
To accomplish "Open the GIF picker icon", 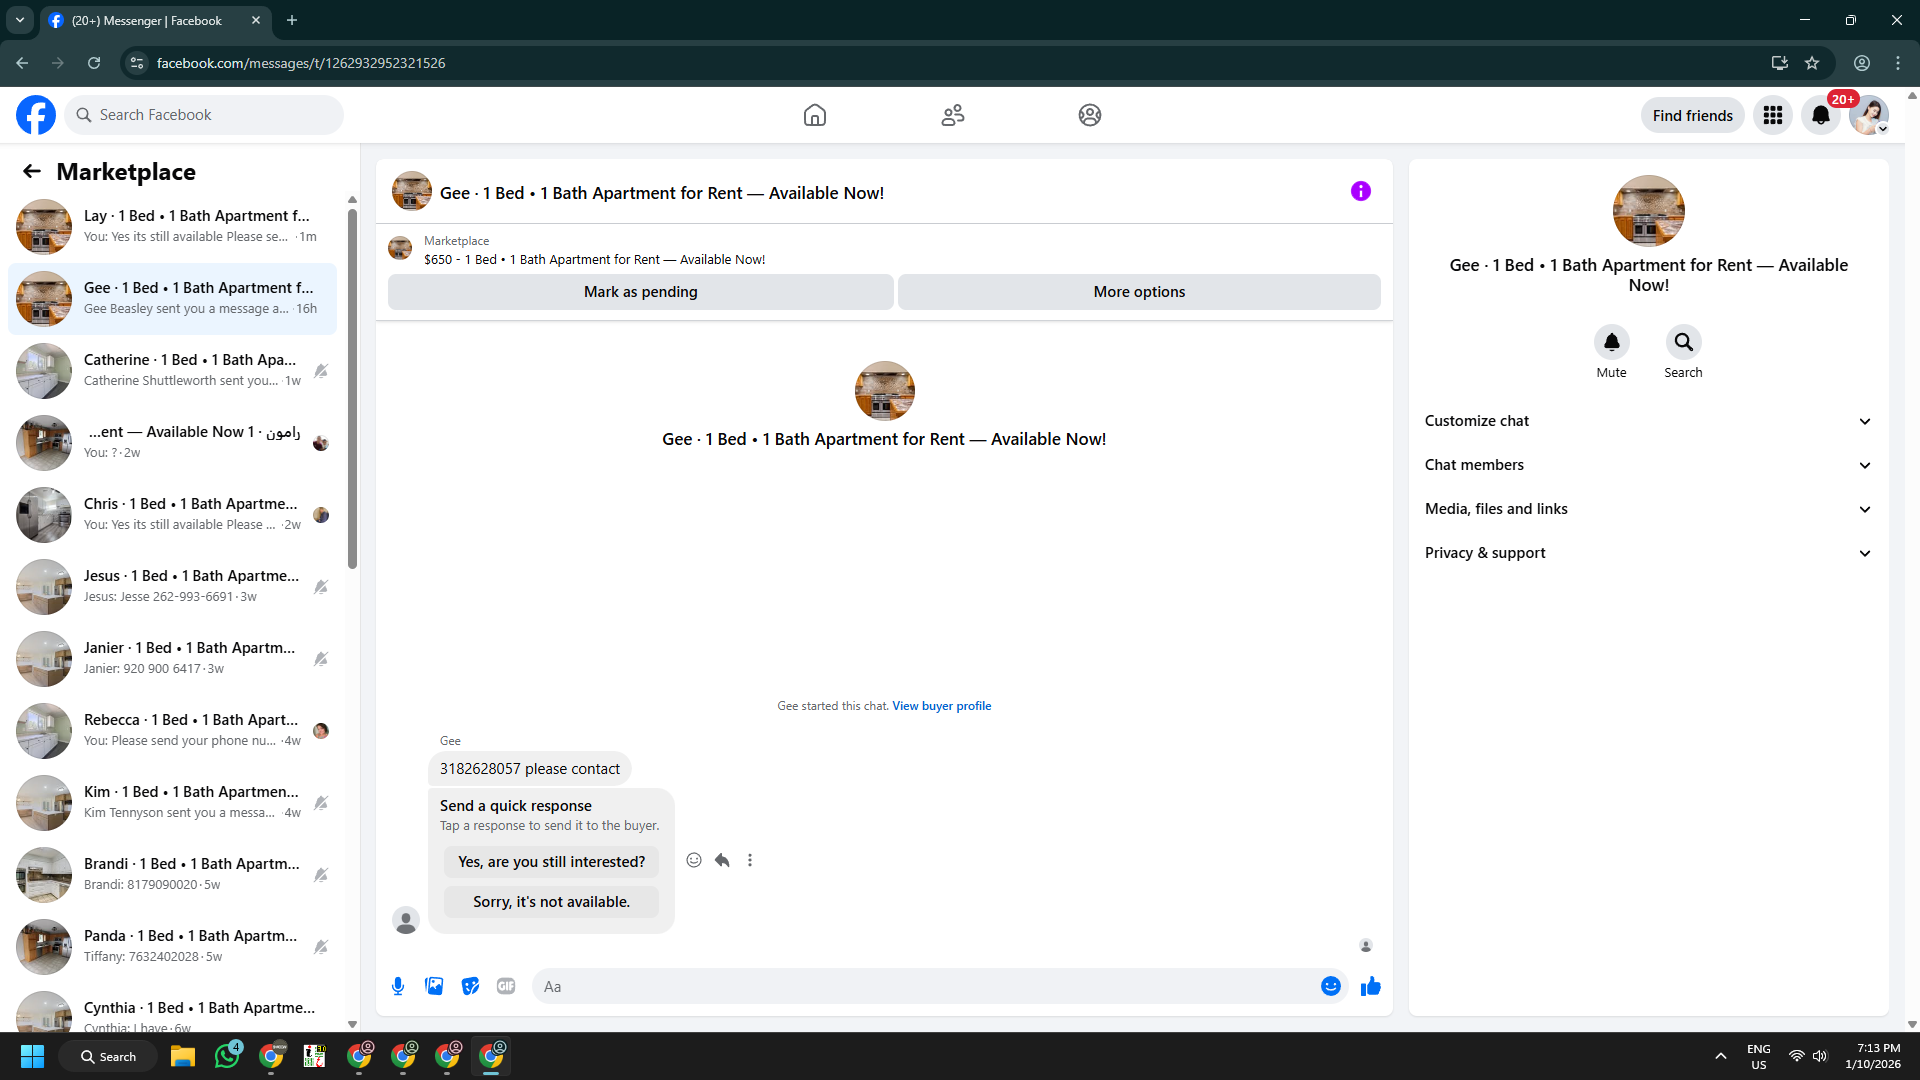I will pyautogui.click(x=506, y=986).
